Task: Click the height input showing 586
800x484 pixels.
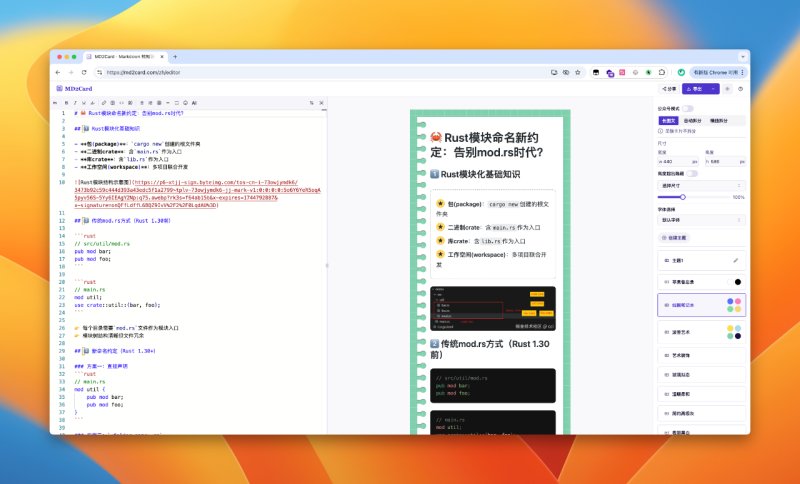Action: (x=725, y=161)
